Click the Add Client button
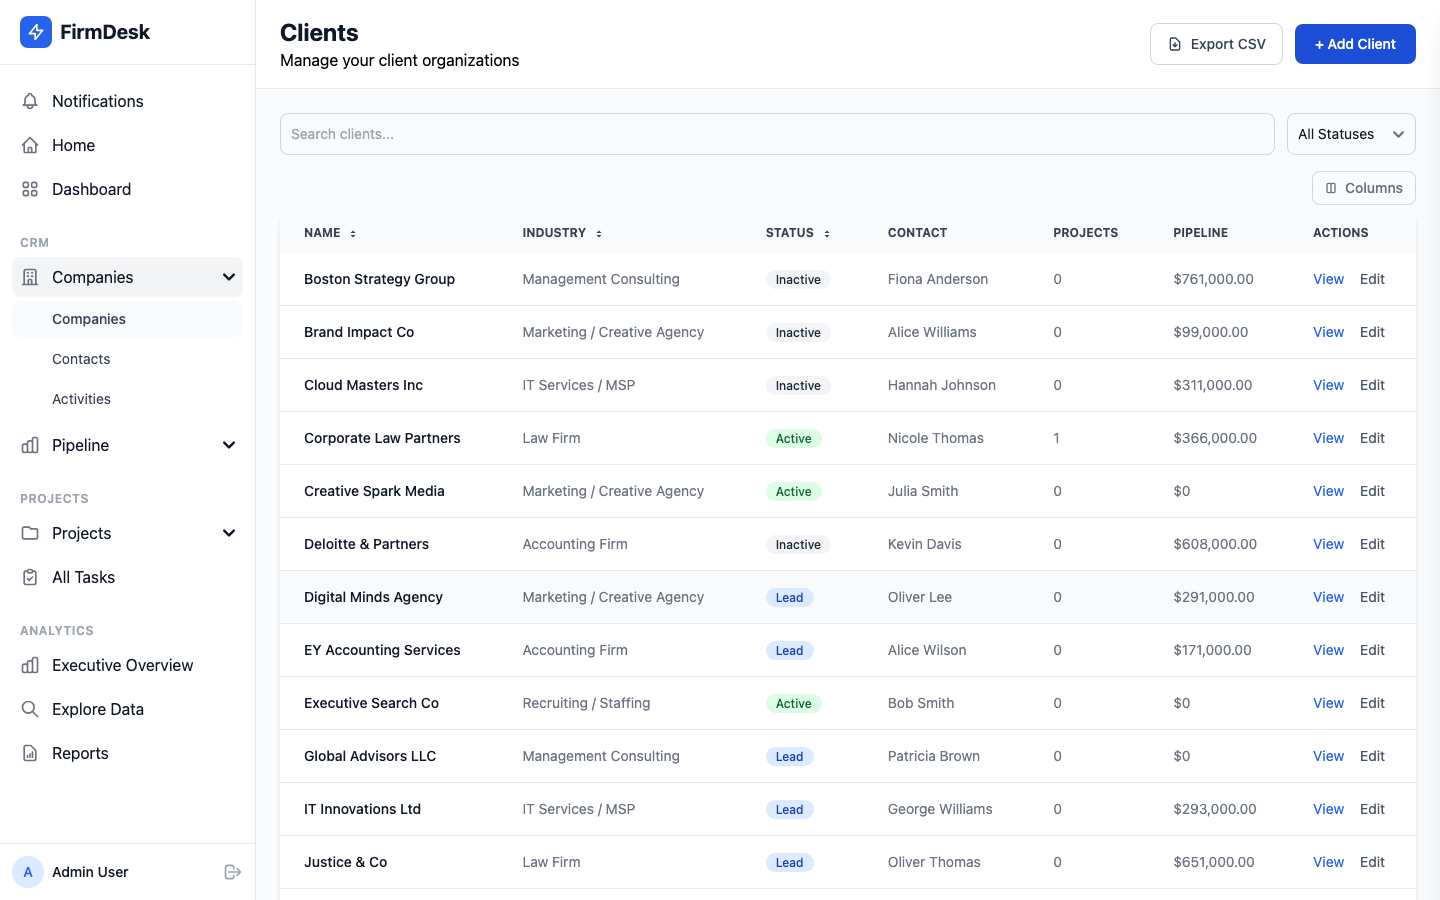The image size is (1440, 900). coord(1355,44)
